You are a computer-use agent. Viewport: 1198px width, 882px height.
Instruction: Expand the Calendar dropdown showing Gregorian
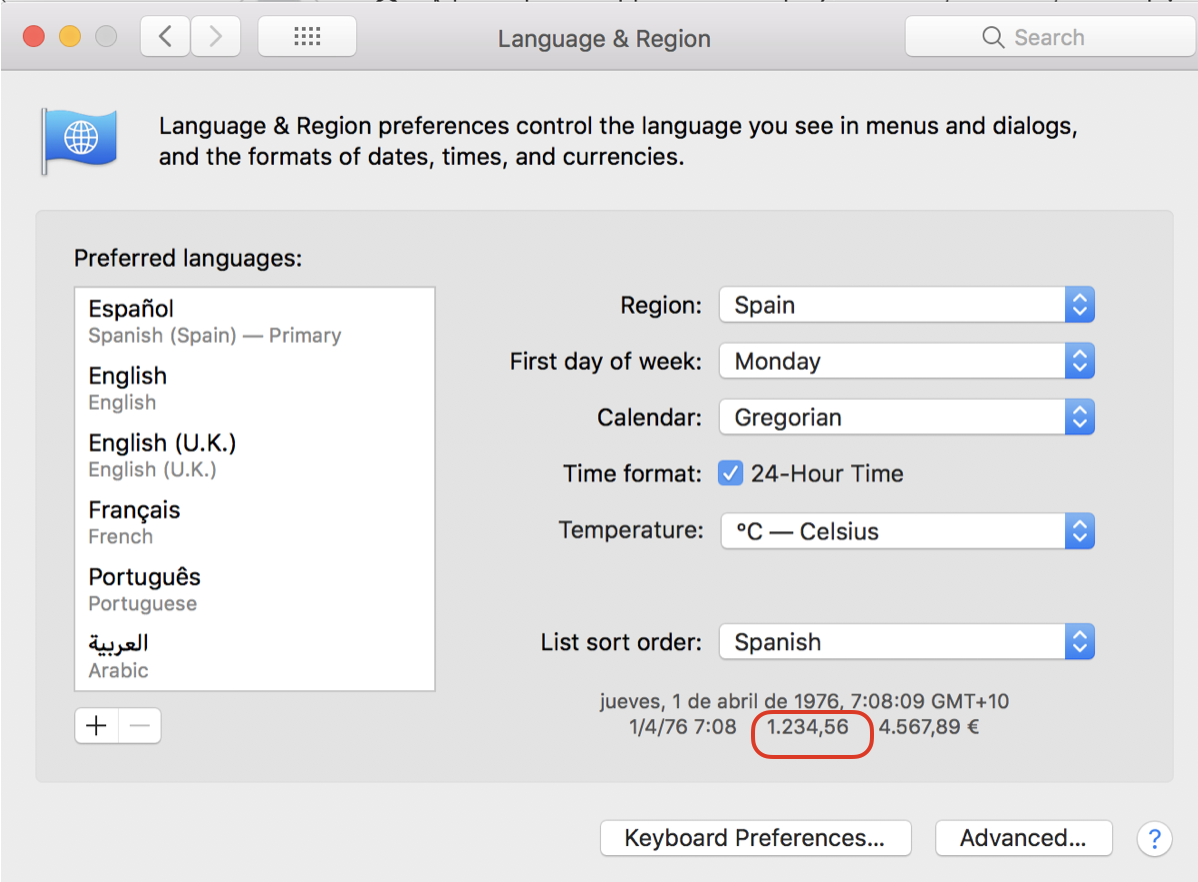click(x=906, y=417)
